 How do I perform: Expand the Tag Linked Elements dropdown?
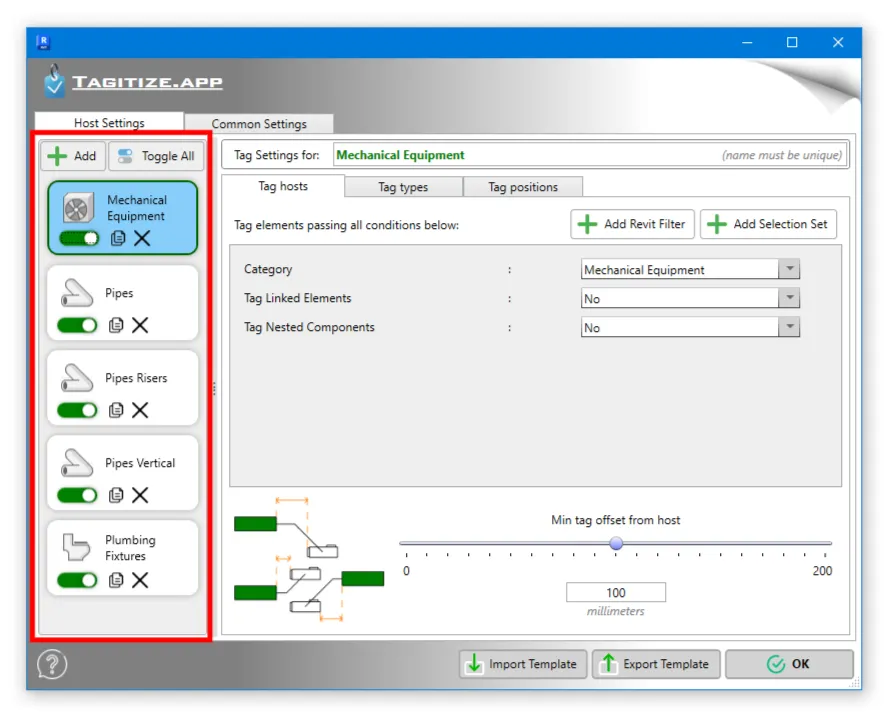point(789,299)
